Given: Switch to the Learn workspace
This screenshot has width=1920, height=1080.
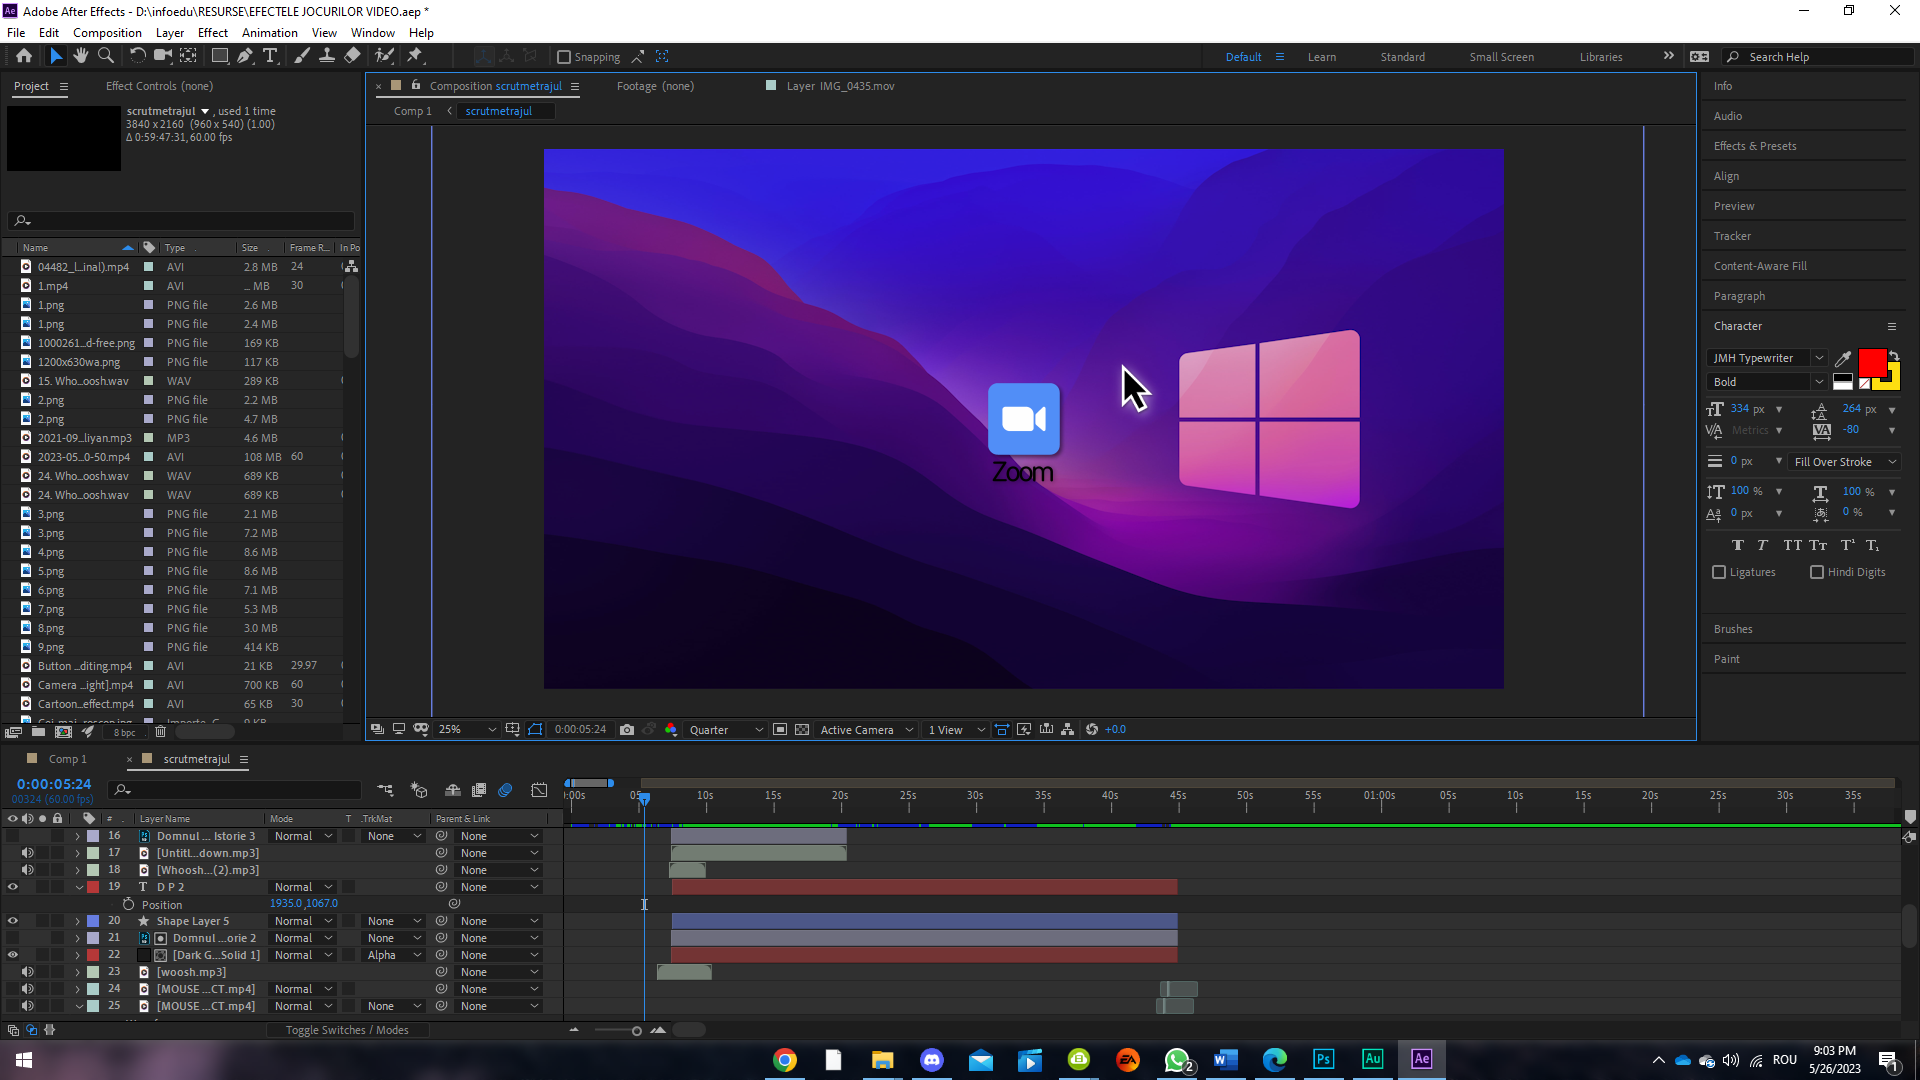Looking at the screenshot, I should click(x=1321, y=57).
